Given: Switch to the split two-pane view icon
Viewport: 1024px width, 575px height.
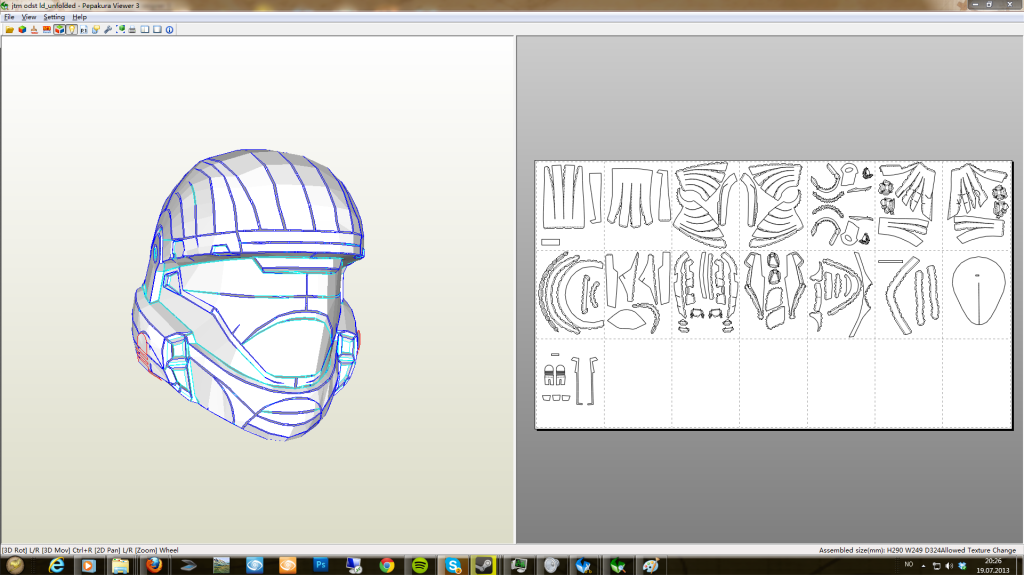Looking at the screenshot, I should click(x=145, y=29).
